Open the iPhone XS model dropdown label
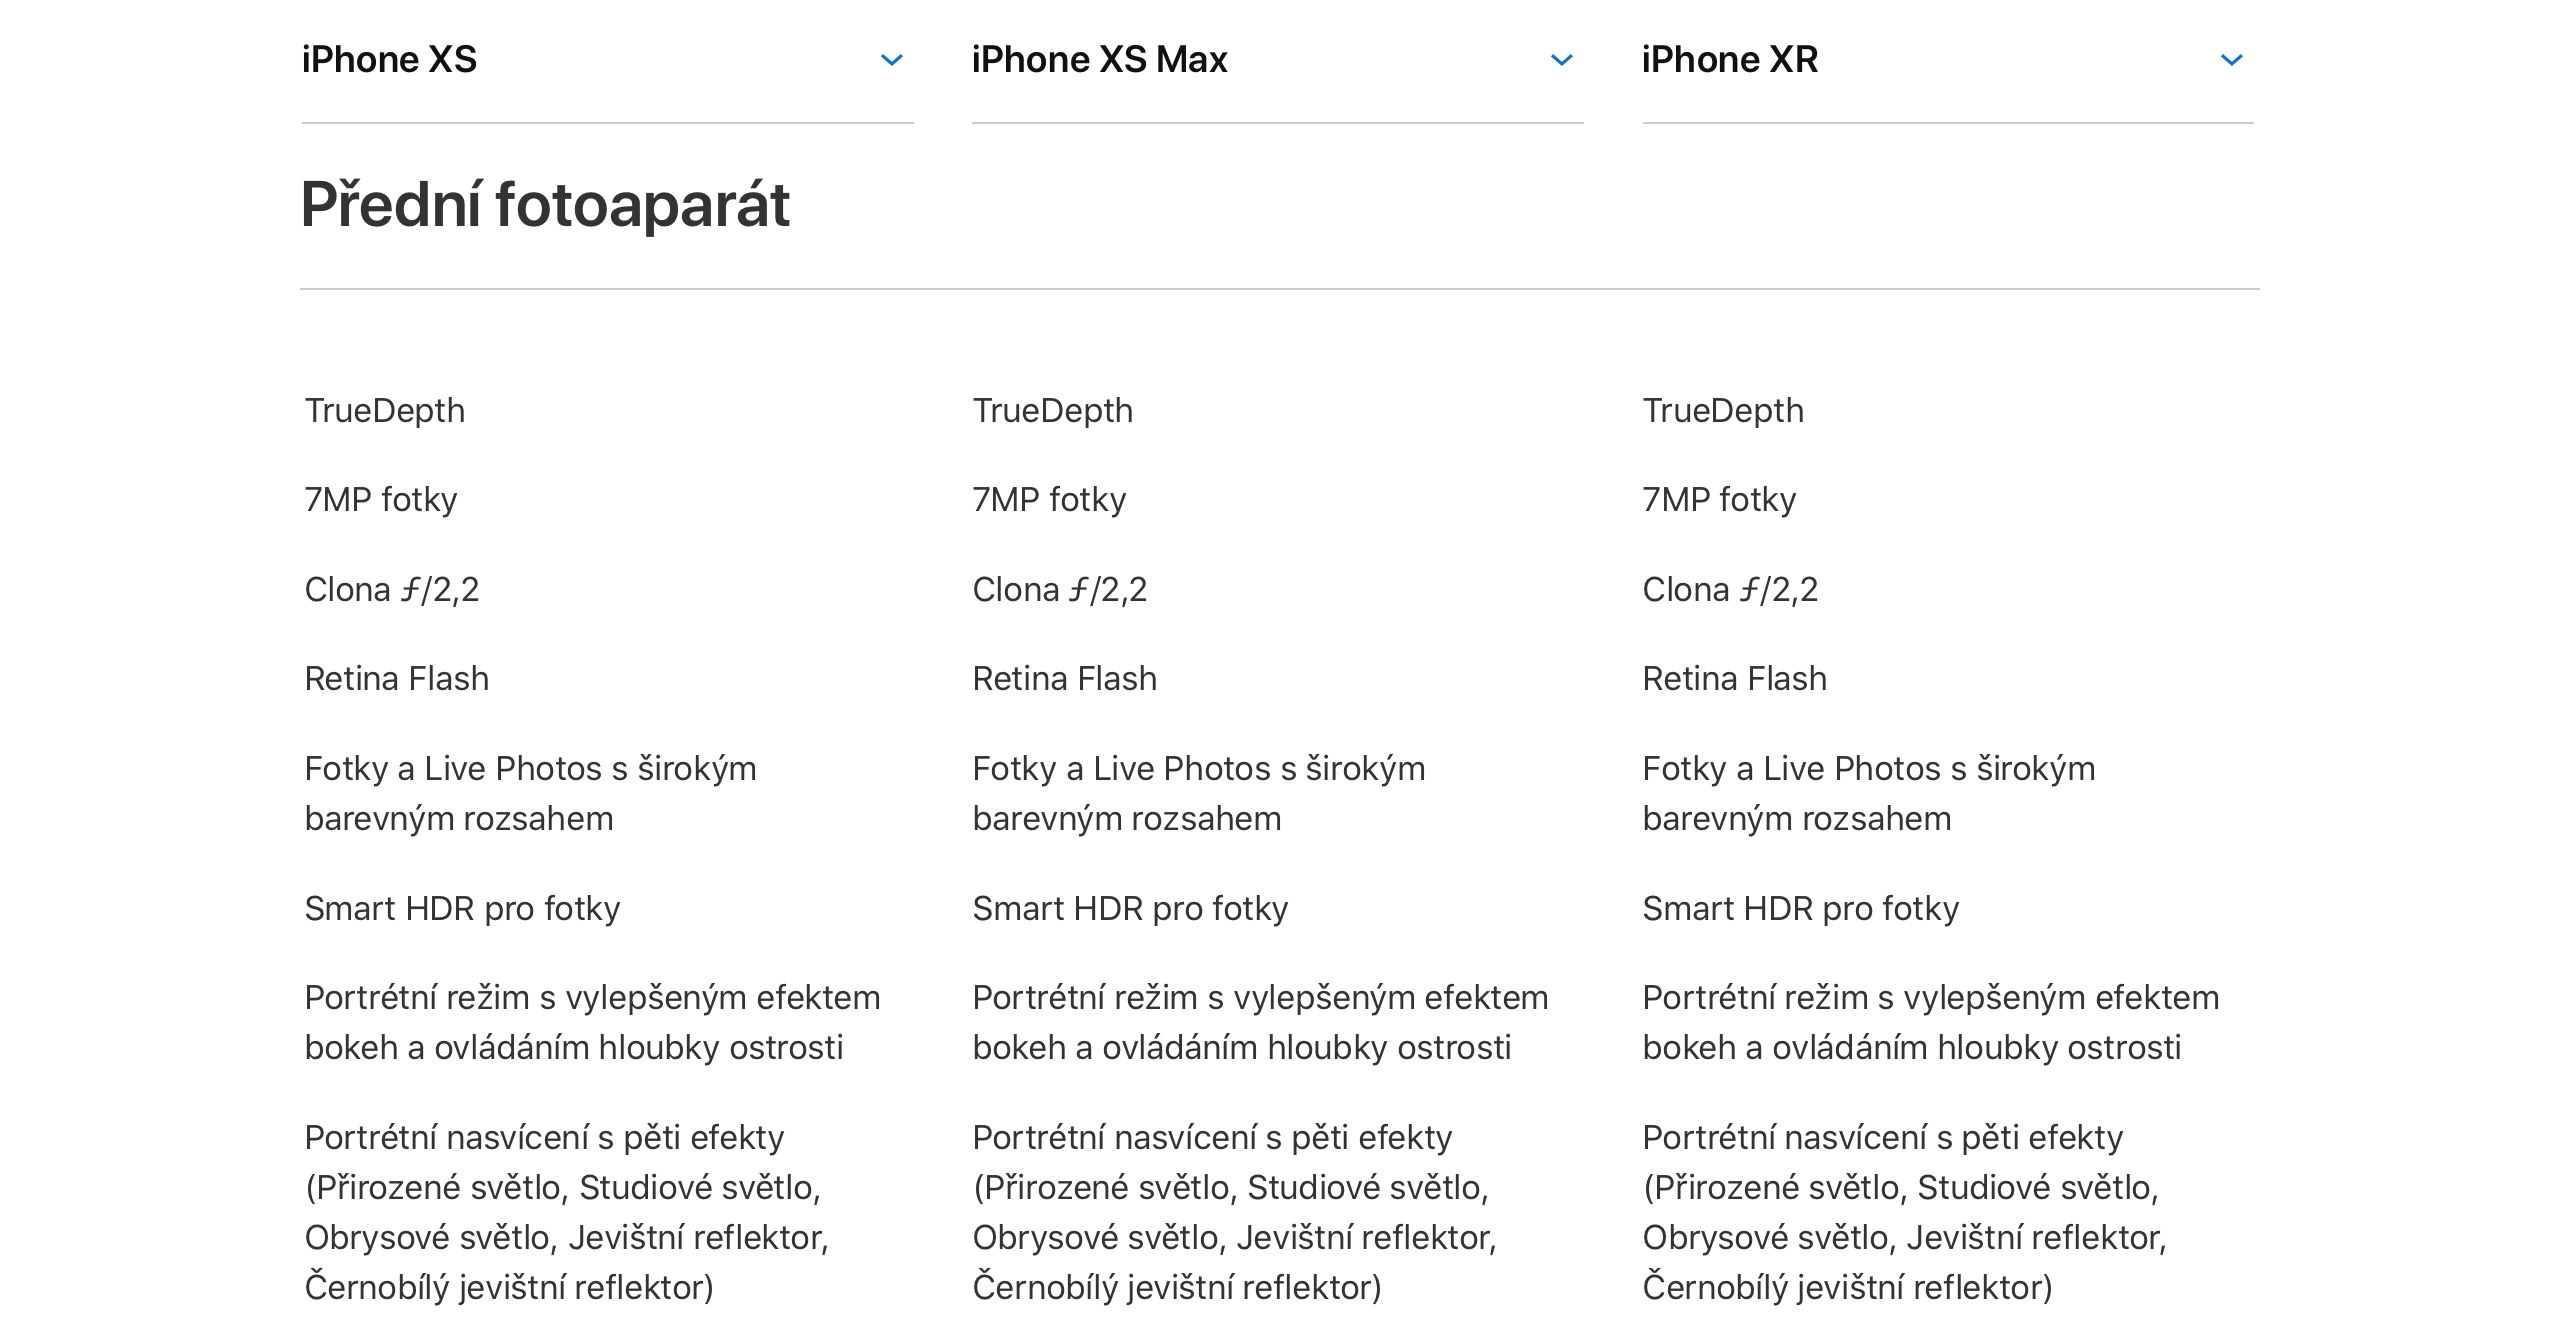2560x1330 pixels. tap(390, 60)
